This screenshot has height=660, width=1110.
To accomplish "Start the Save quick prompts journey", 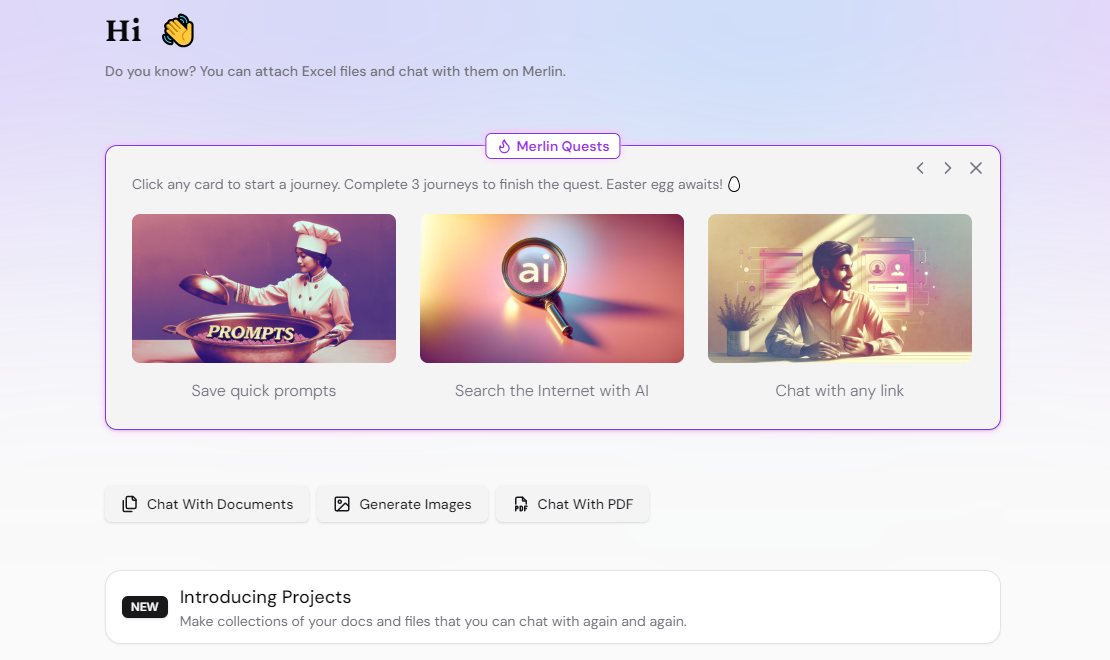I will click(x=263, y=391).
